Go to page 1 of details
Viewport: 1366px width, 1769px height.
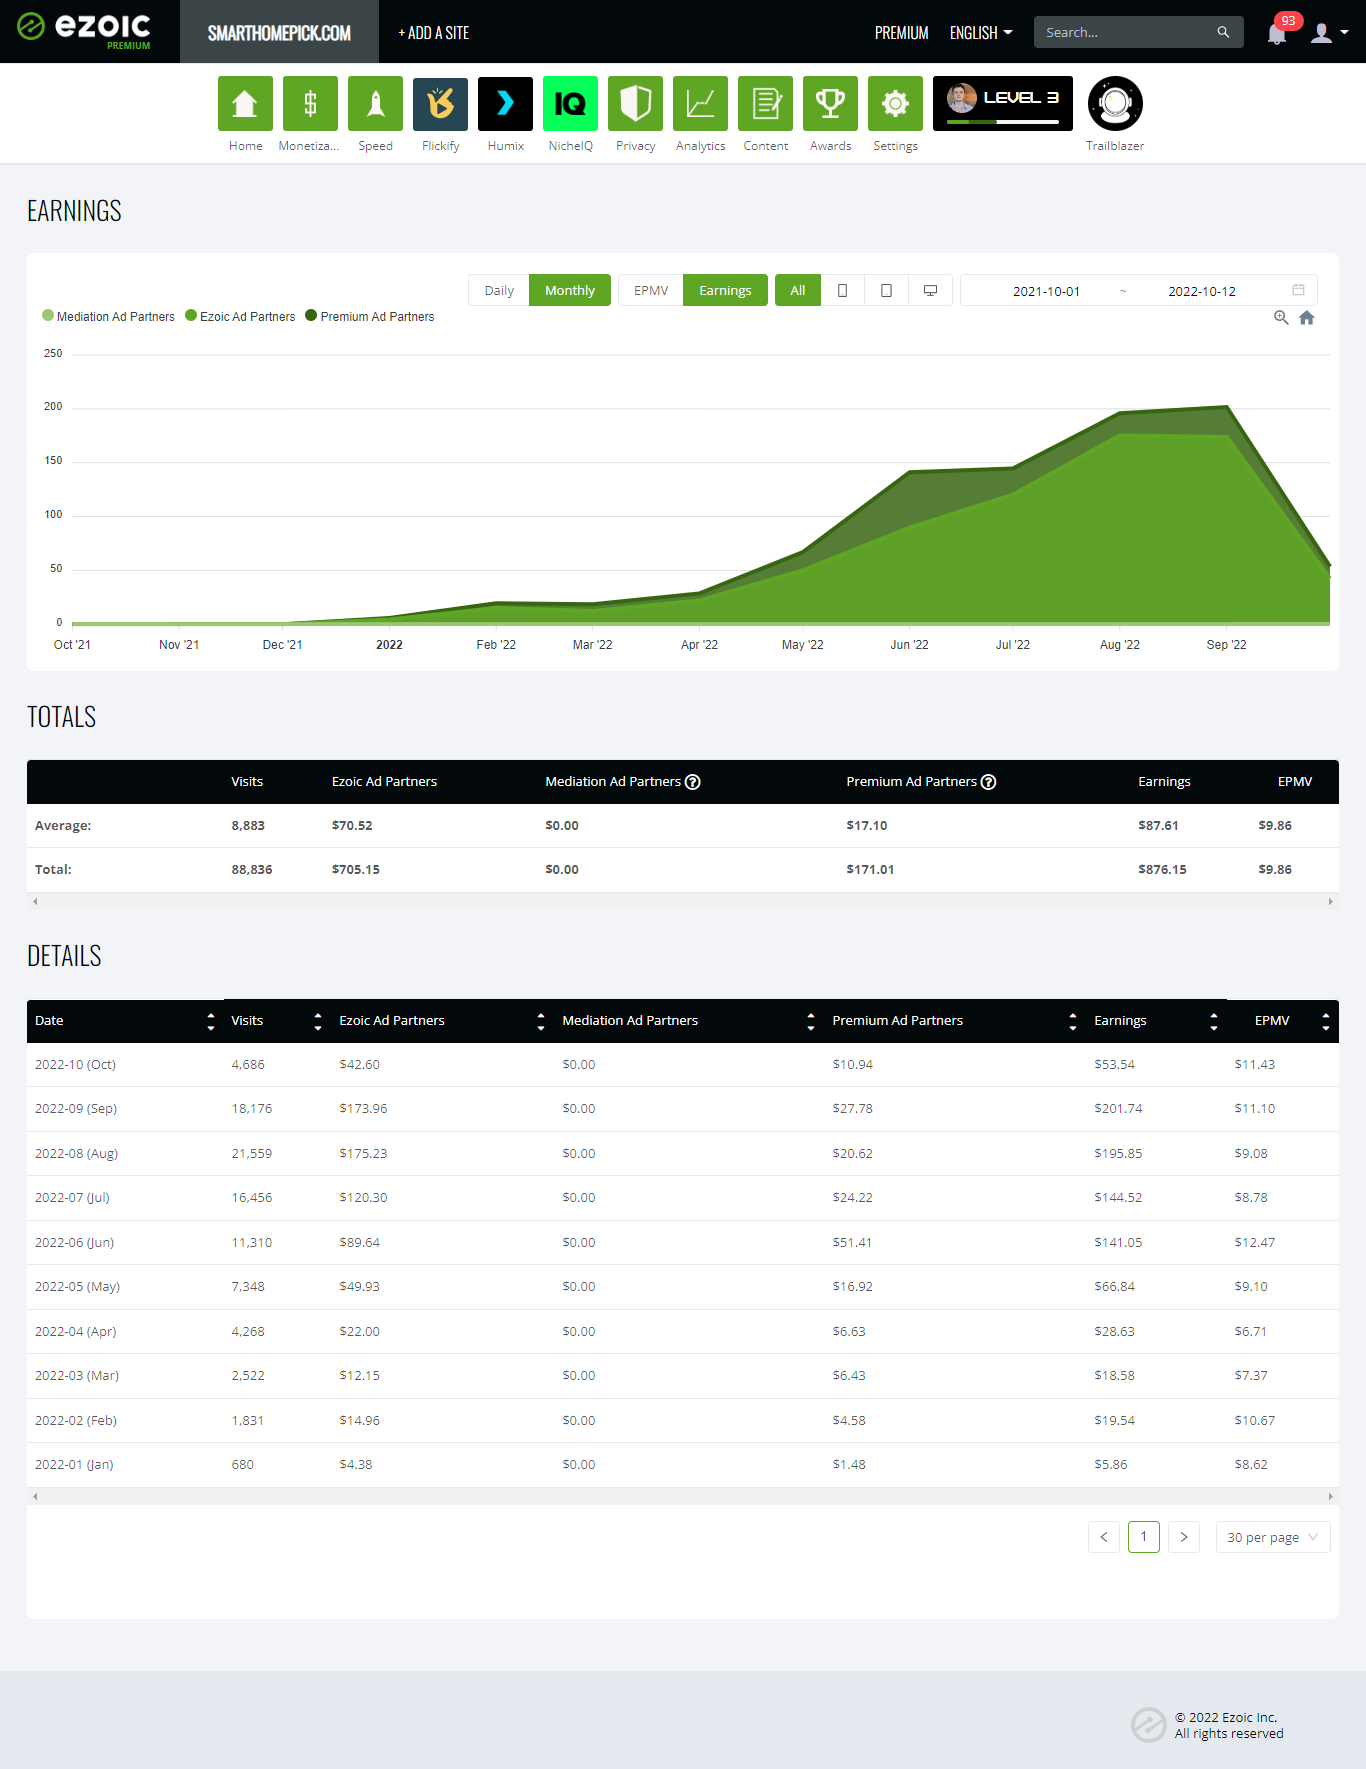tap(1144, 1537)
